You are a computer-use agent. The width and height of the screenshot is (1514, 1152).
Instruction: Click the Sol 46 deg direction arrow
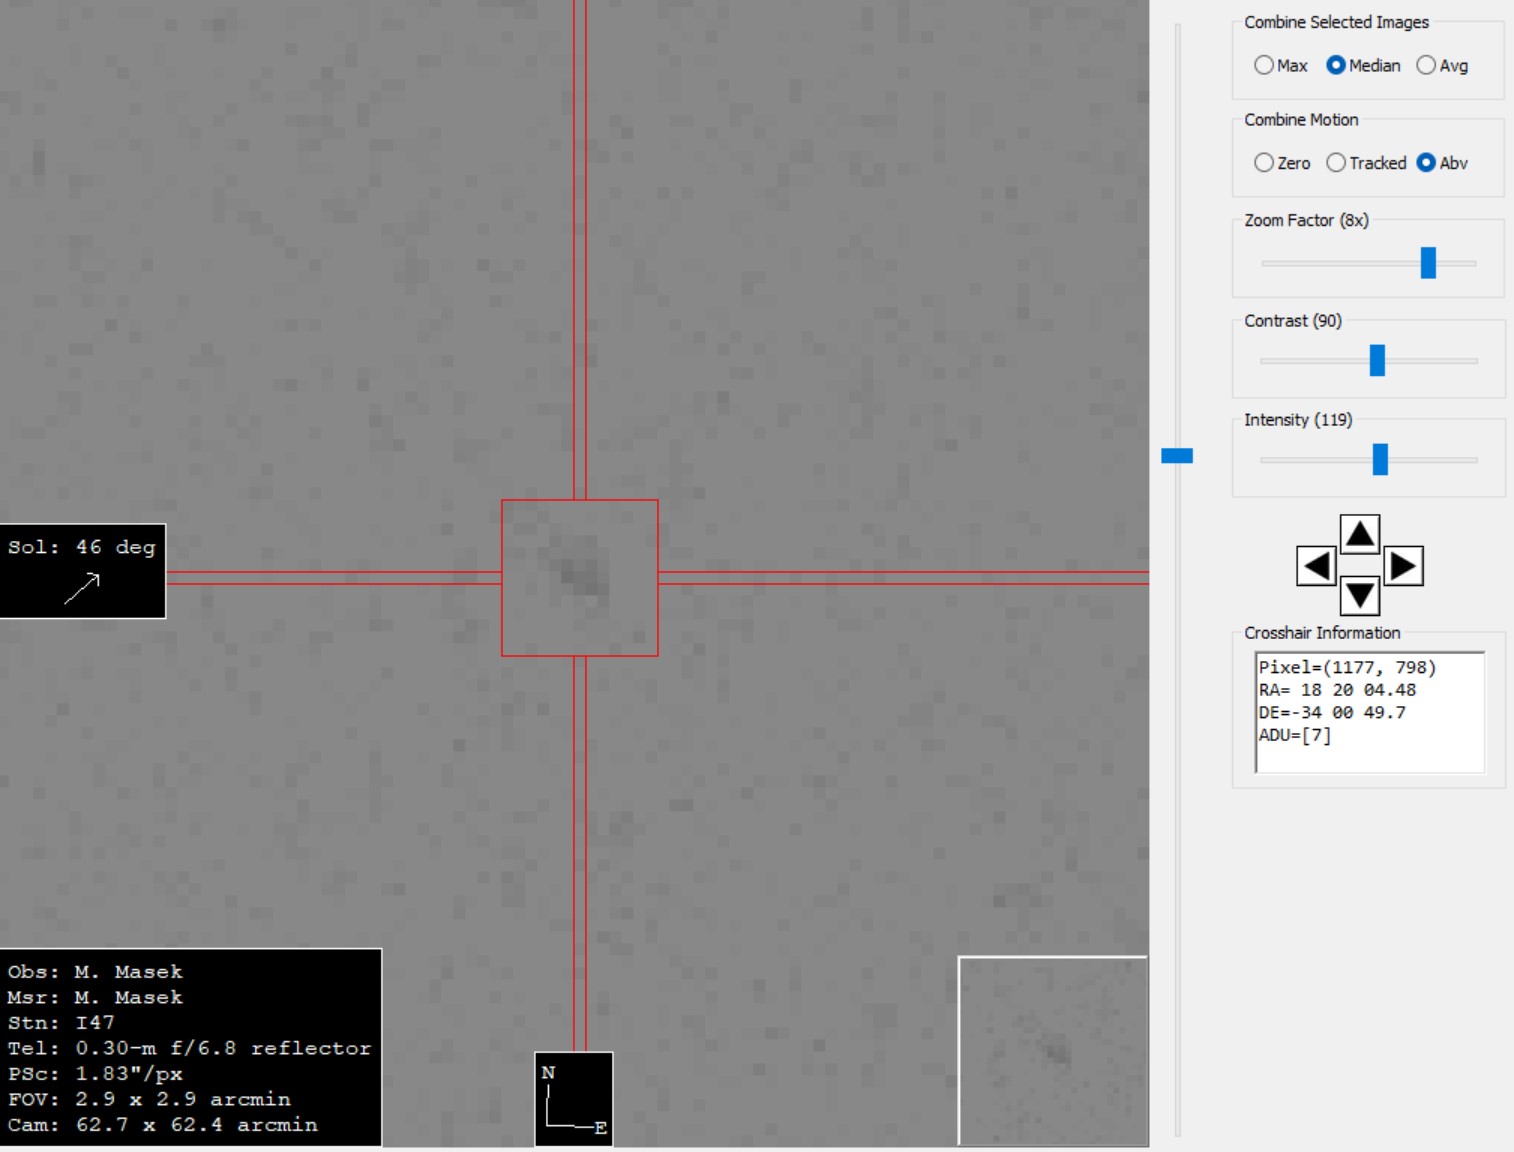point(82,588)
